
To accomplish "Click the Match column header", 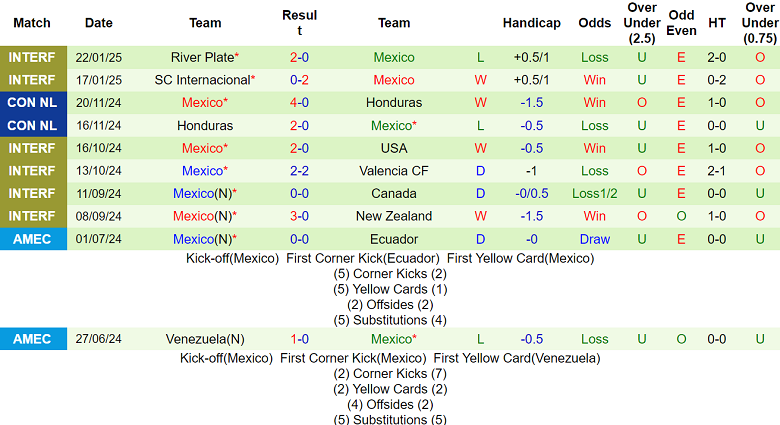I will [32, 23].
